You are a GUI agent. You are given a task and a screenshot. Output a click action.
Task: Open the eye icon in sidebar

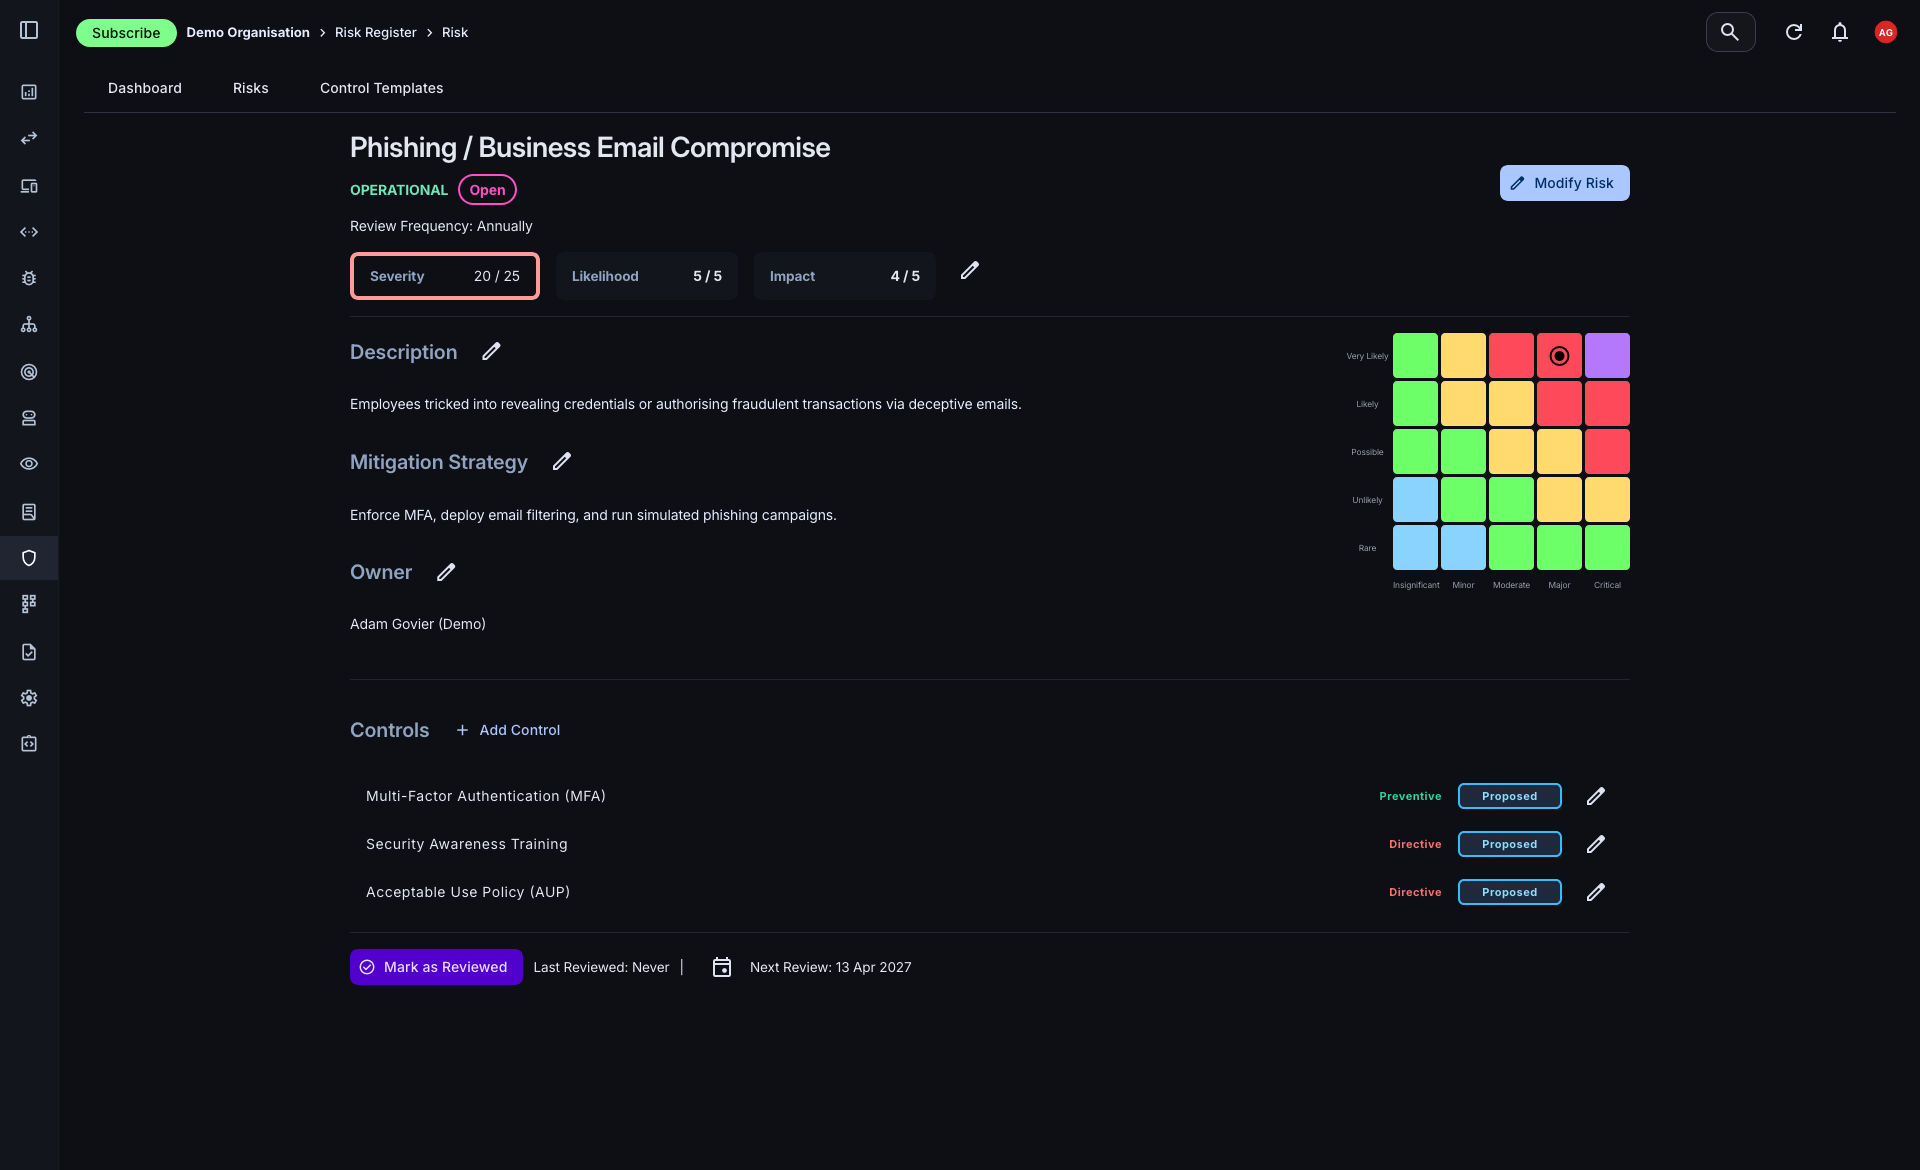29,464
